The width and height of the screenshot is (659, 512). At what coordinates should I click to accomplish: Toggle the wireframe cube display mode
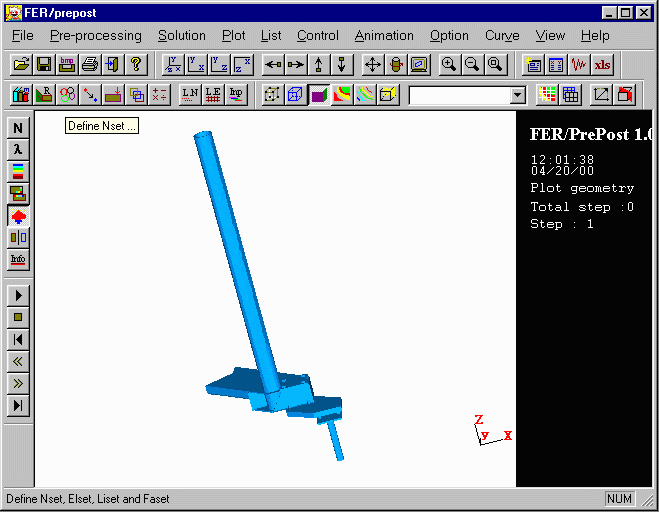[x=295, y=95]
